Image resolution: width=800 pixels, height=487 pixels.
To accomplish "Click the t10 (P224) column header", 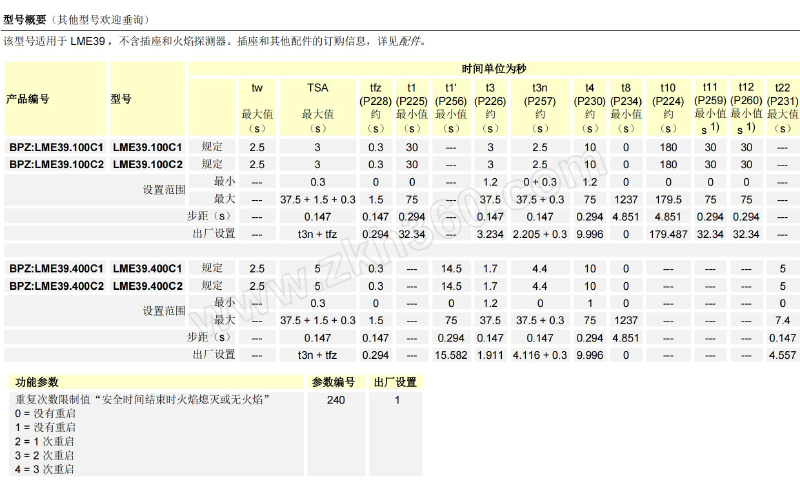I will pos(668,107).
